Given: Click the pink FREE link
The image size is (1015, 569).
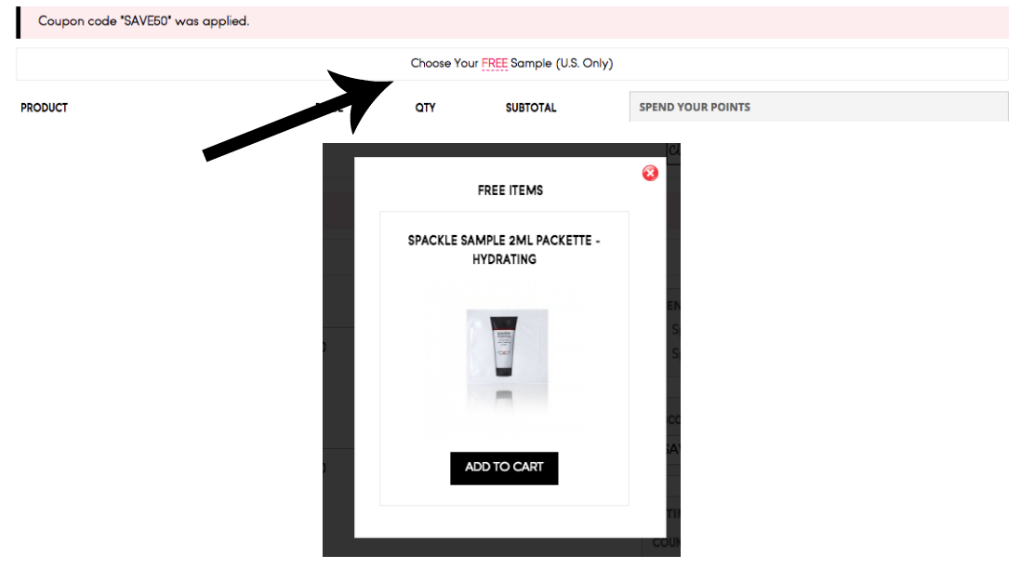Looking at the screenshot, I should 495,63.
